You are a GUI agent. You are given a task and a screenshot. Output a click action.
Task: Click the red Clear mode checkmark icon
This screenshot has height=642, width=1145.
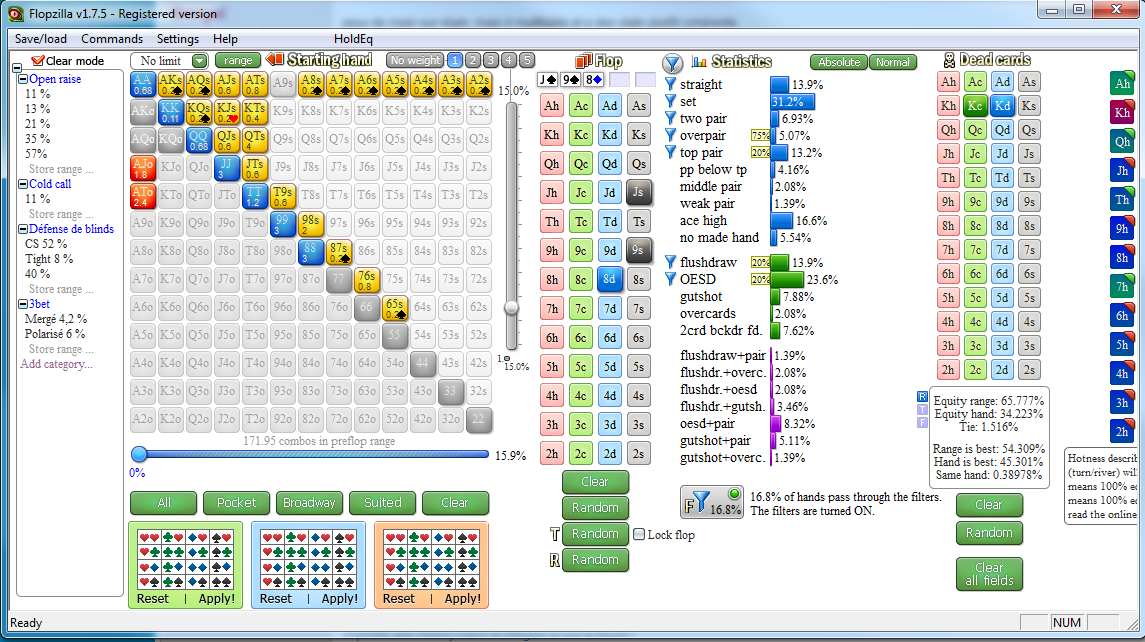(37, 61)
